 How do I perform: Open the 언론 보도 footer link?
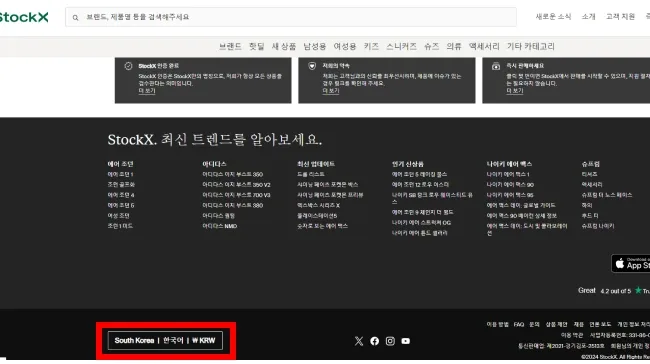point(600,325)
